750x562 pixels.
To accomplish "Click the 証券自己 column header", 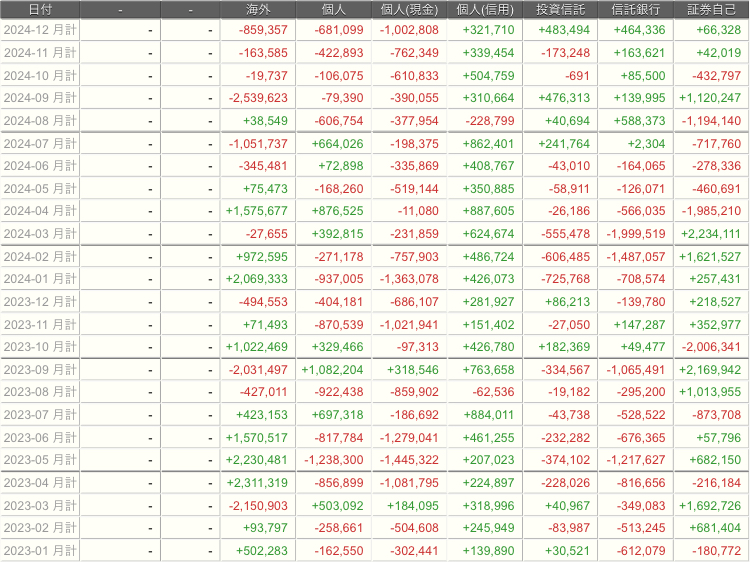I will 711,10.
